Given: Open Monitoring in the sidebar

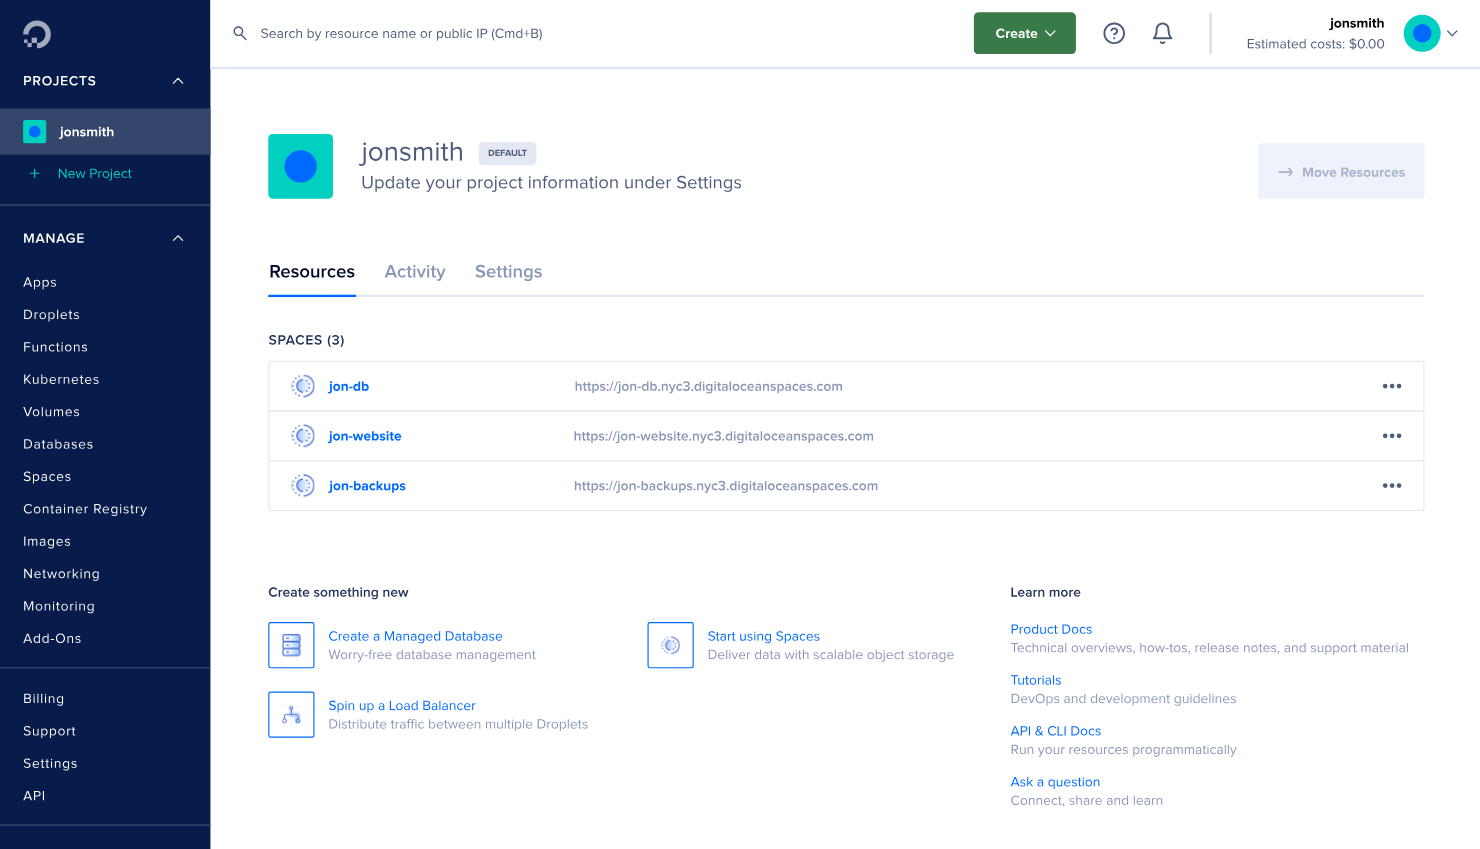Looking at the screenshot, I should click(59, 606).
